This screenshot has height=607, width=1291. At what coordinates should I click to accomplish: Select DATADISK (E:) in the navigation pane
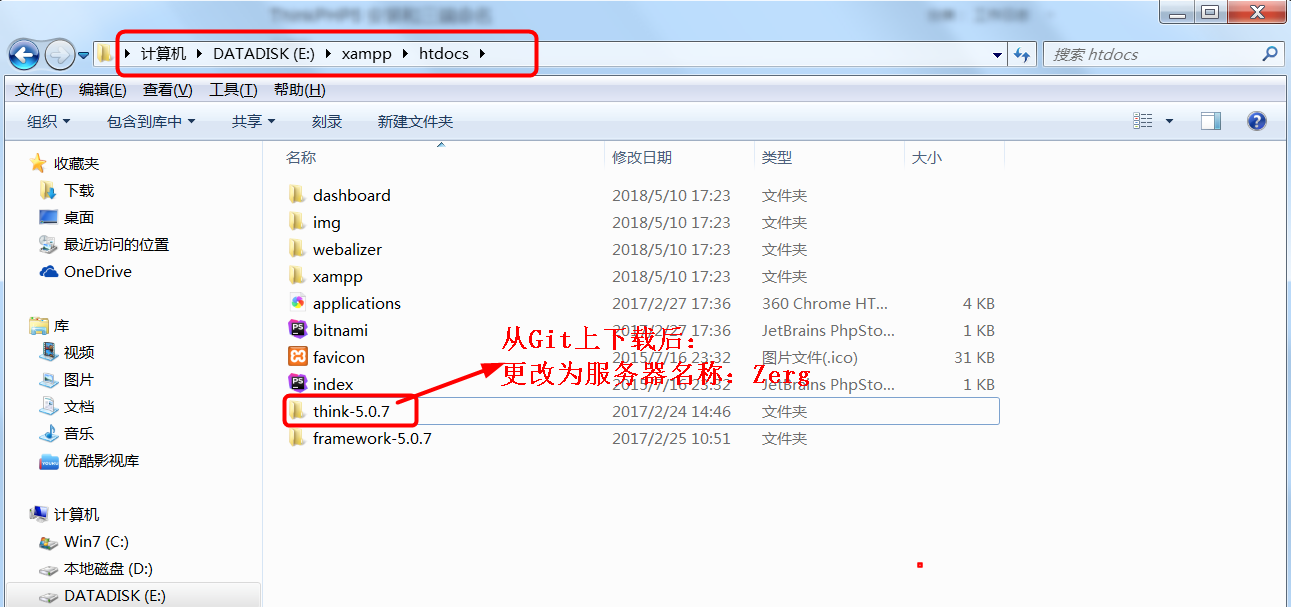[114, 595]
